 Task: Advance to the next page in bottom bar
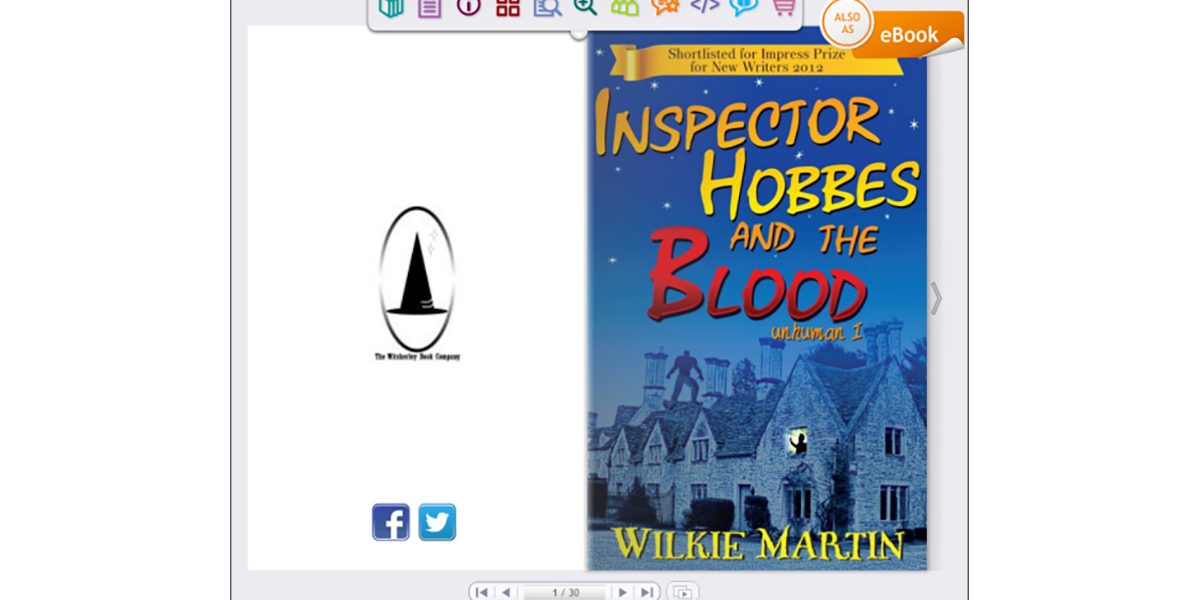623,592
